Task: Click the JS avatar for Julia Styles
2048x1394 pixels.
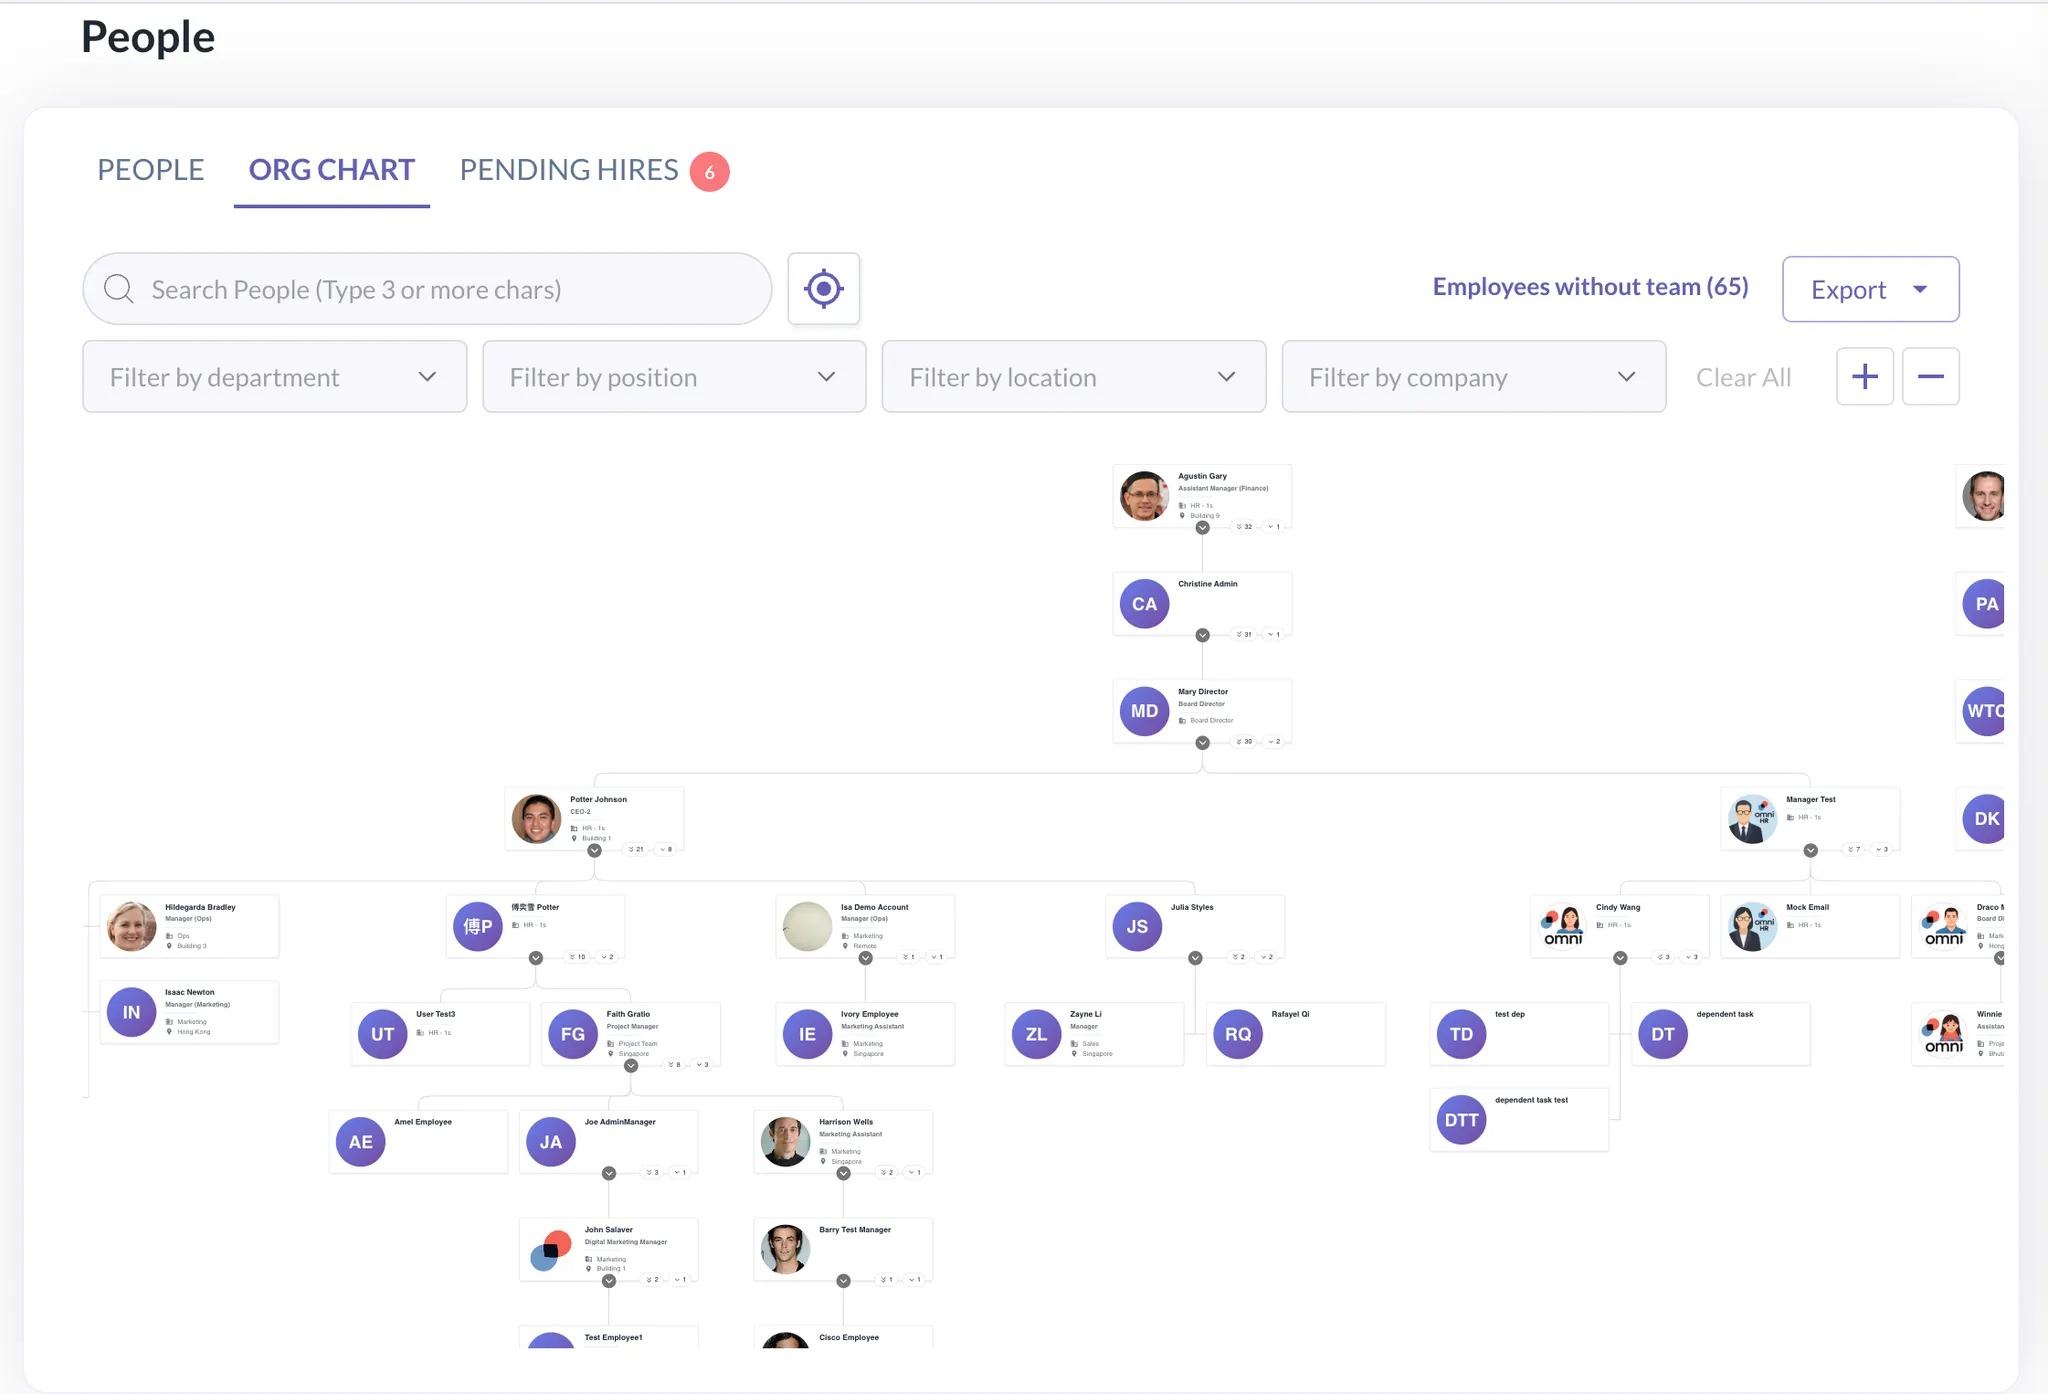Action: coord(1137,926)
